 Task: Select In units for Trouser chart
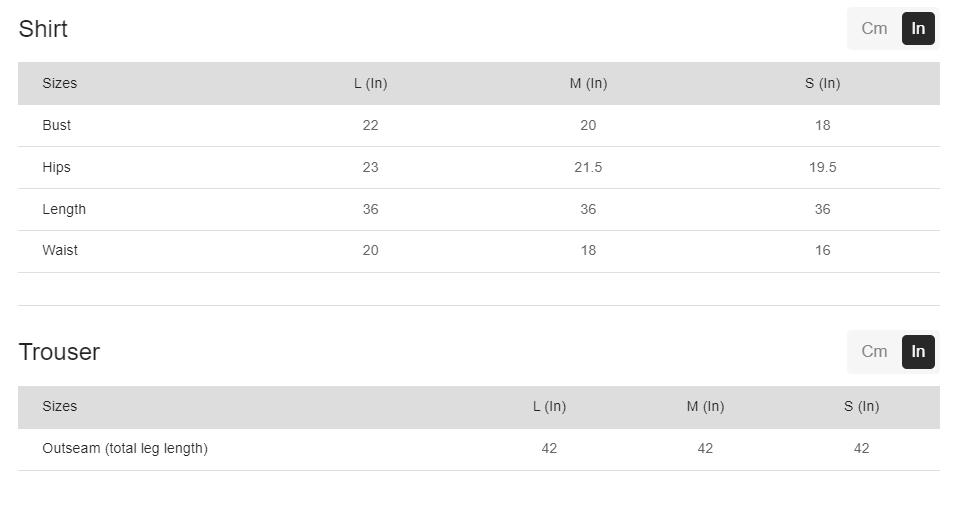(x=918, y=352)
